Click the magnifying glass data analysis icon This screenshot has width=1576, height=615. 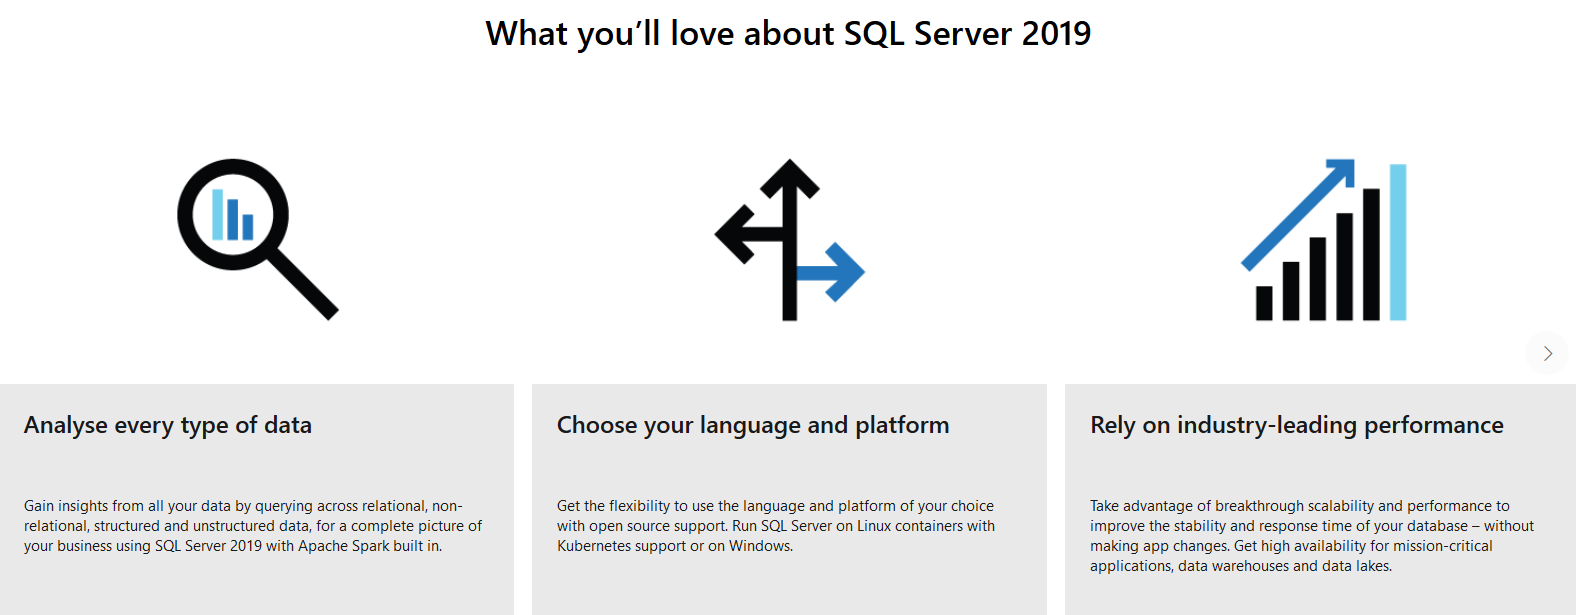(257, 239)
